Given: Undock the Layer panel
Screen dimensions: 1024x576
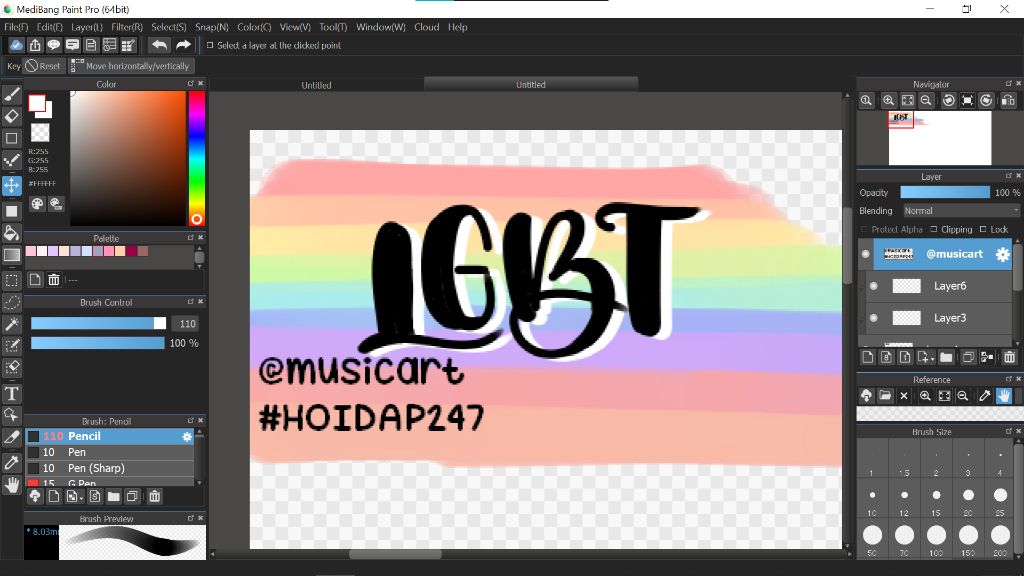Looking at the screenshot, I should click(1009, 176).
